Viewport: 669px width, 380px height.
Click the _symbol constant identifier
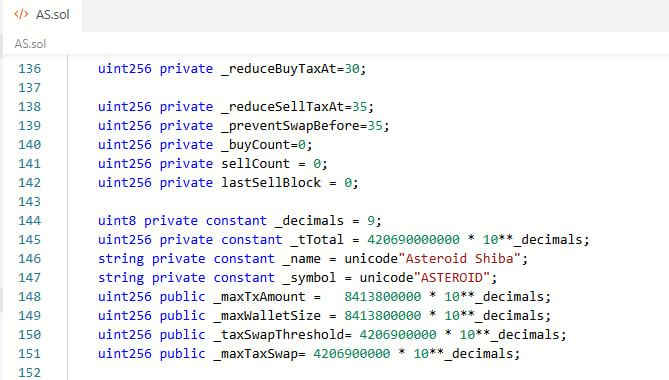309,278
